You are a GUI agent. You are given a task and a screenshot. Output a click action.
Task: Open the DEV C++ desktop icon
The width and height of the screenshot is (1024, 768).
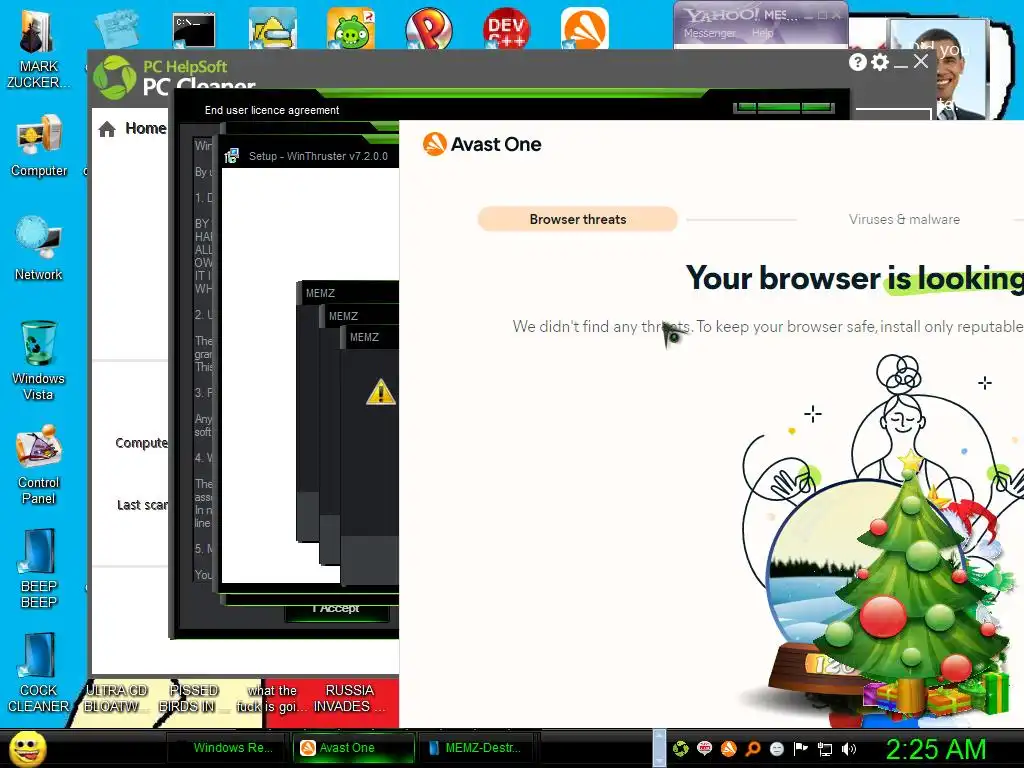pos(507,29)
